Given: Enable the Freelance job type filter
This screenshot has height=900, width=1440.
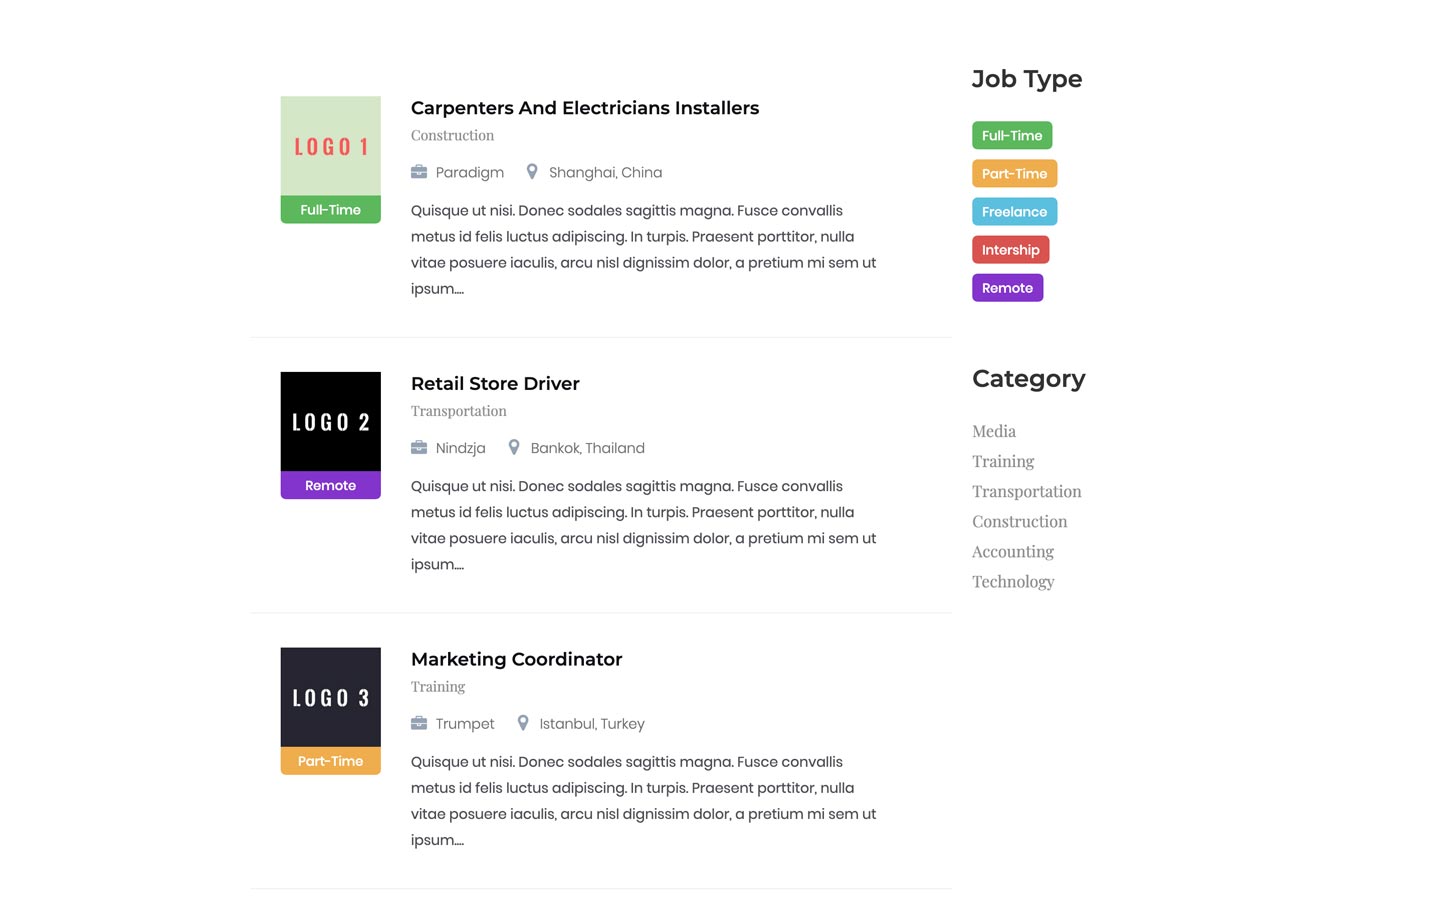Looking at the screenshot, I should [1014, 211].
